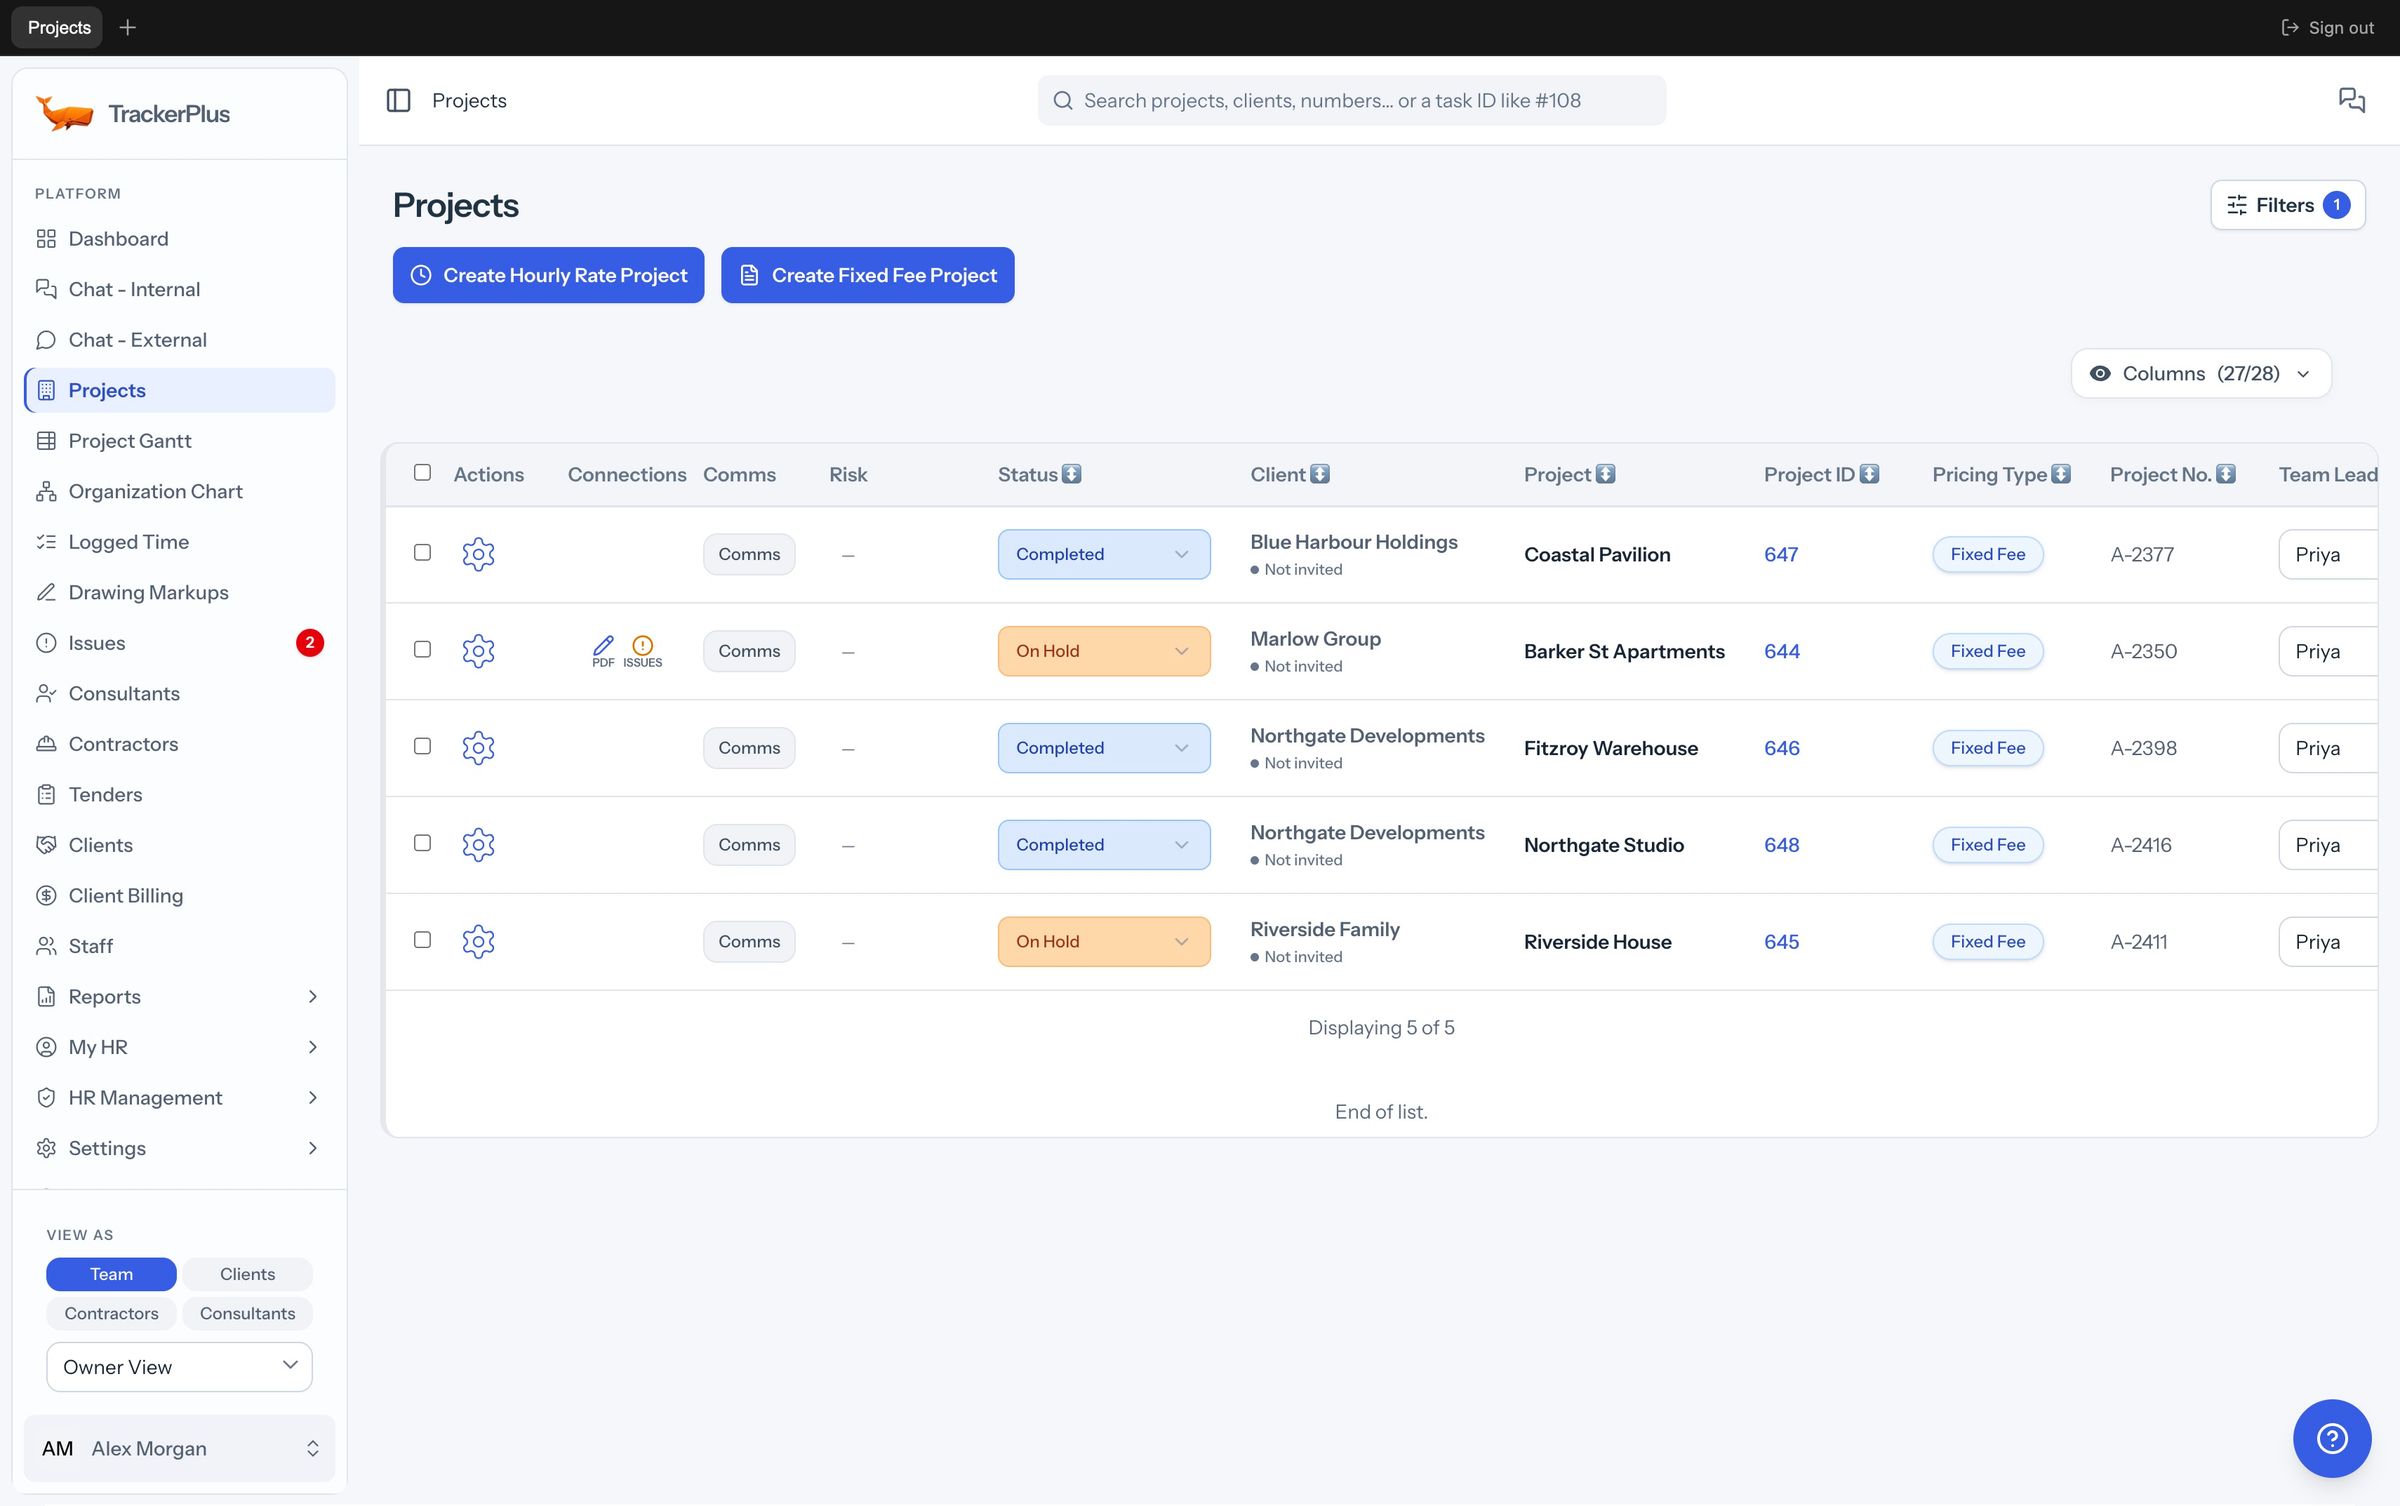Sort by Project No. column icon

click(2225, 474)
